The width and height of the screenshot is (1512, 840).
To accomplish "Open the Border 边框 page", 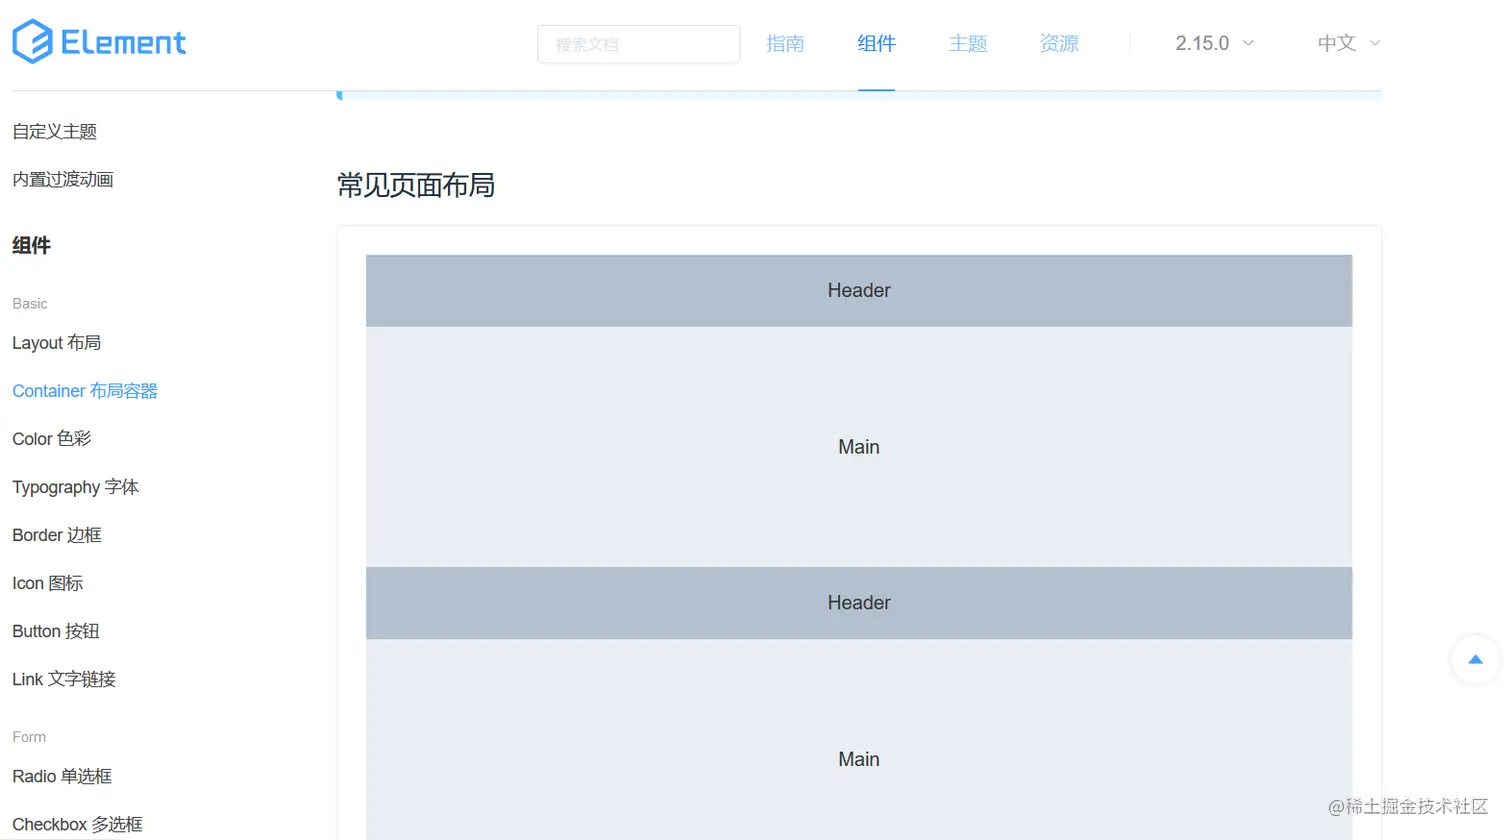I will (57, 535).
